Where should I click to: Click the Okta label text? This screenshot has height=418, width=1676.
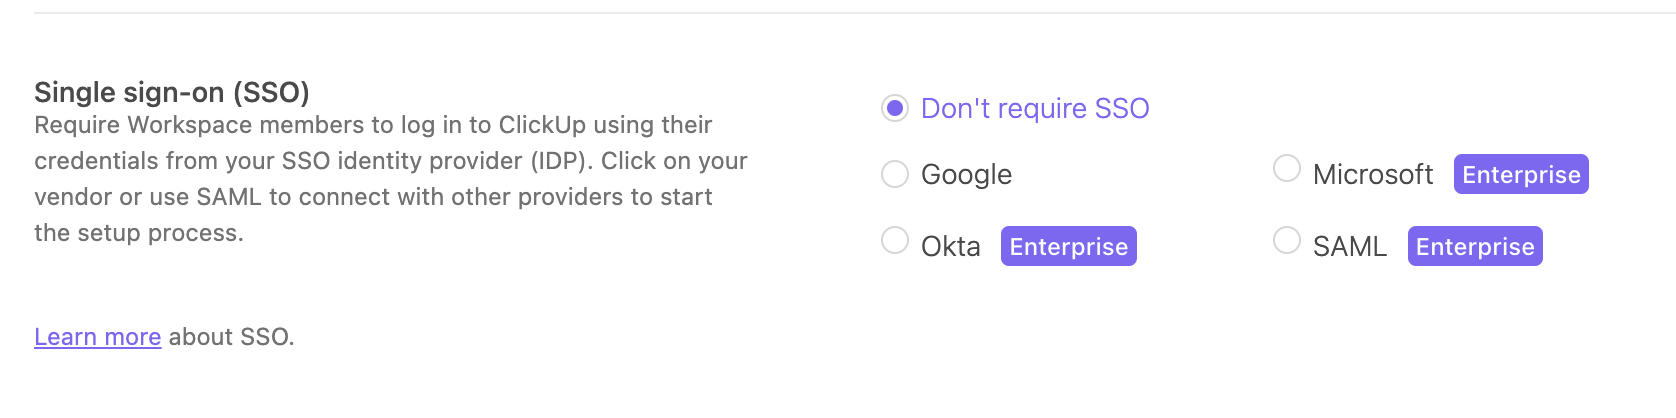point(950,246)
